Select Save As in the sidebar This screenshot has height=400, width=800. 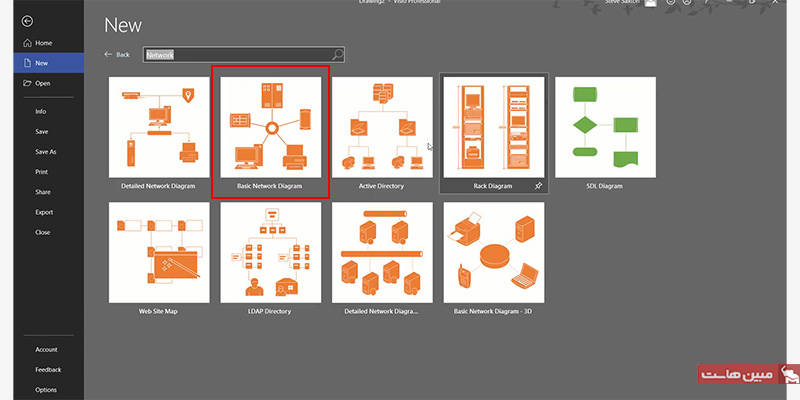pos(46,152)
